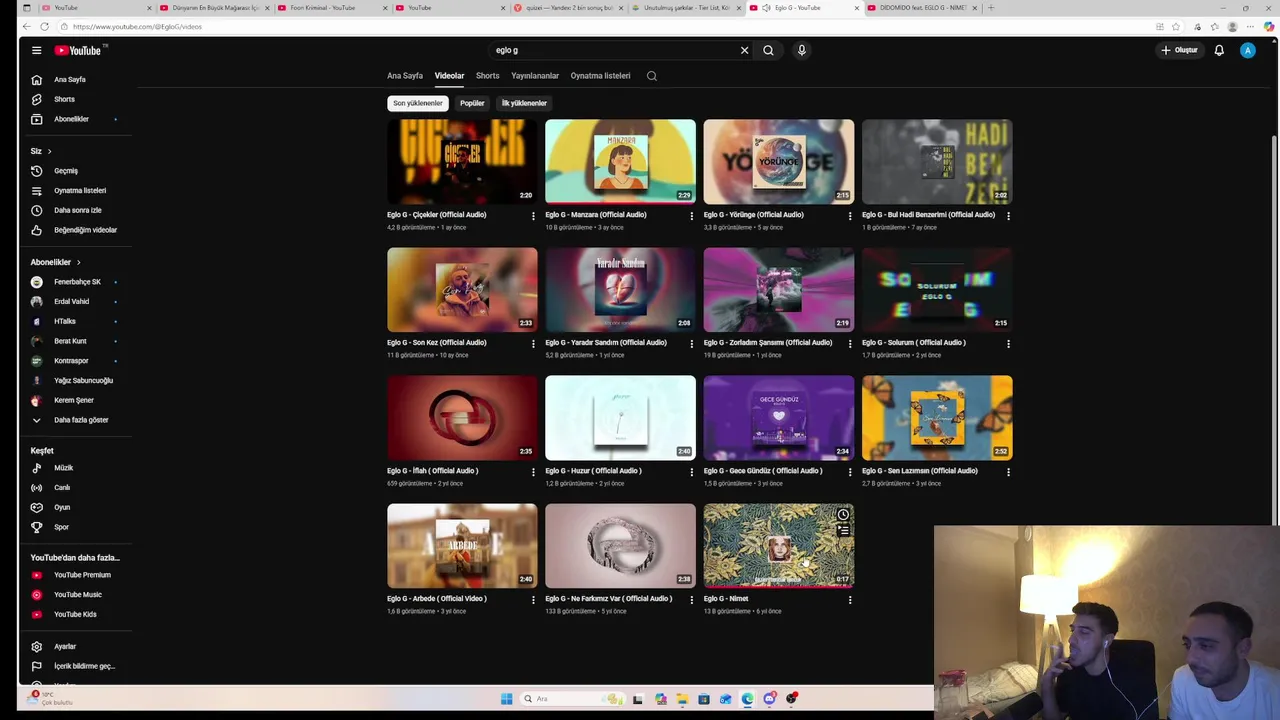Image resolution: width=1280 pixels, height=720 pixels.
Task: Open YouTube Kids in sidebar
Action: click(75, 615)
